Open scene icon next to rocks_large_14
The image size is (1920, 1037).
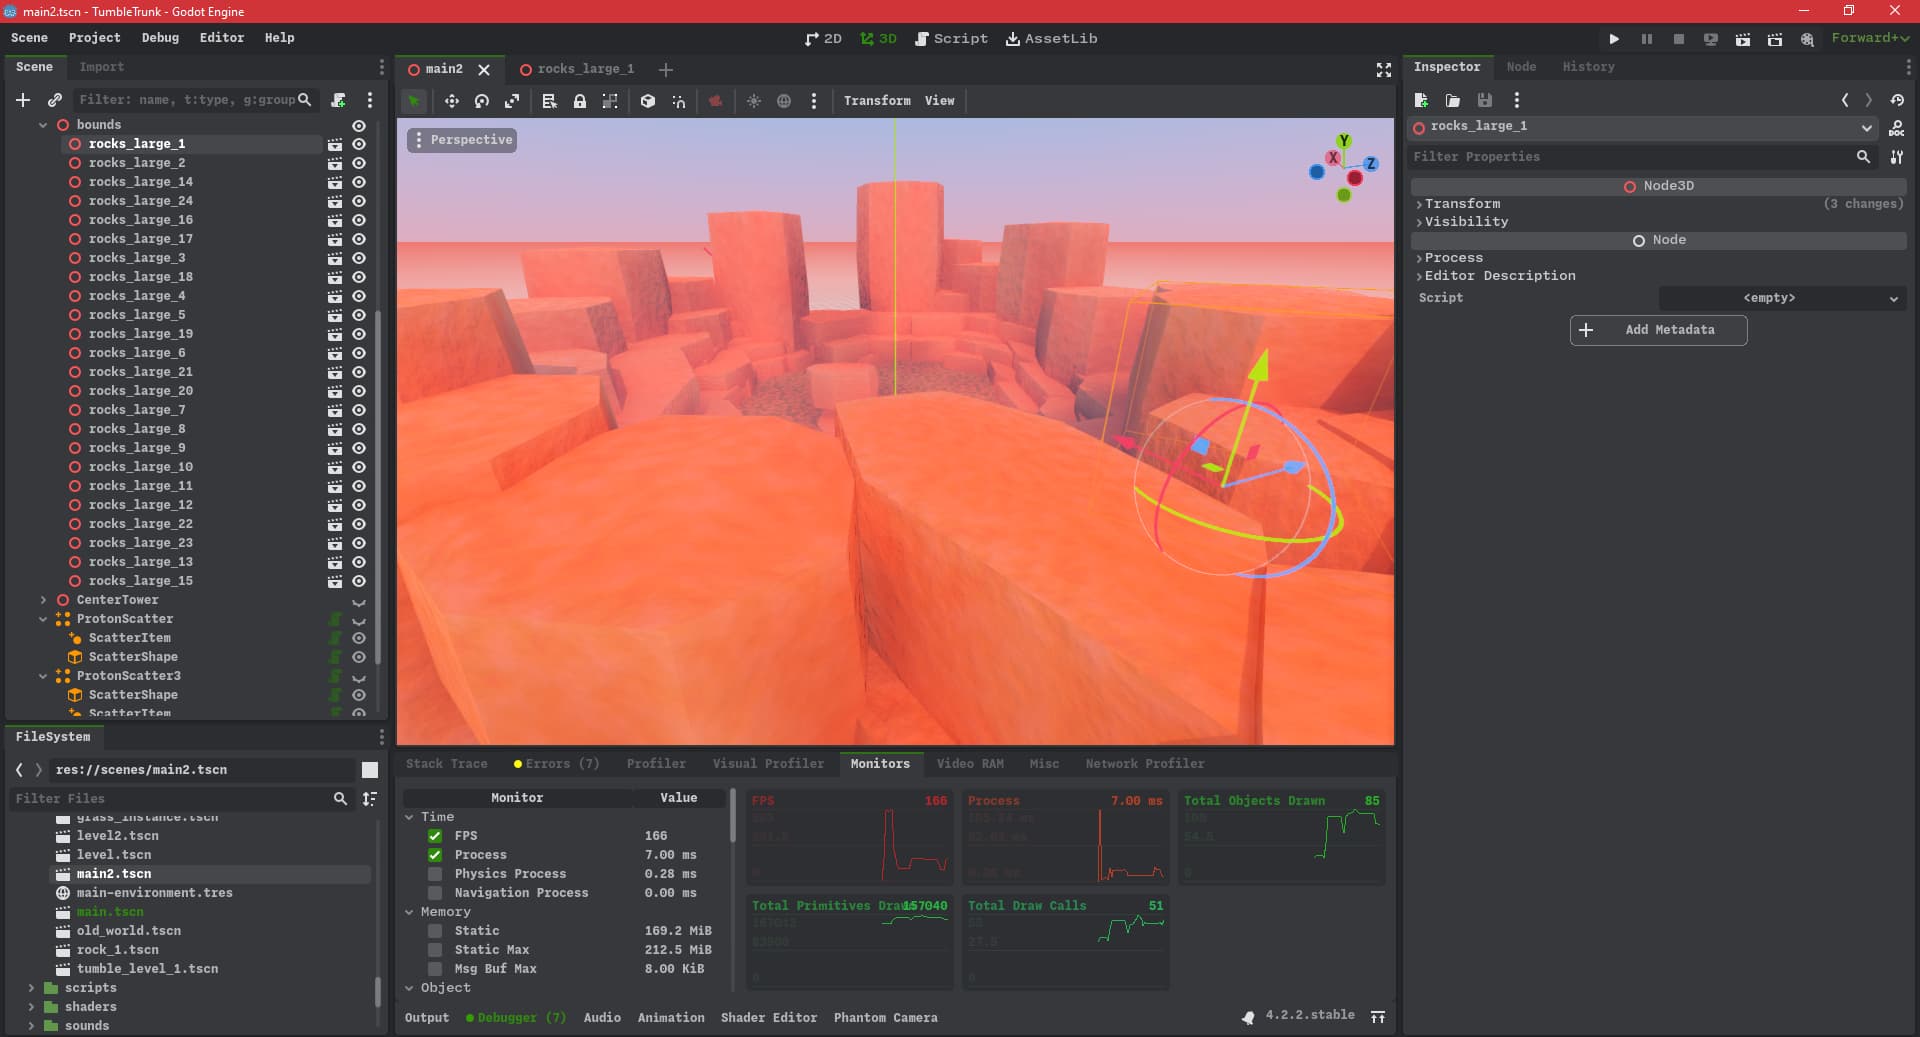click(x=335, y=182)
